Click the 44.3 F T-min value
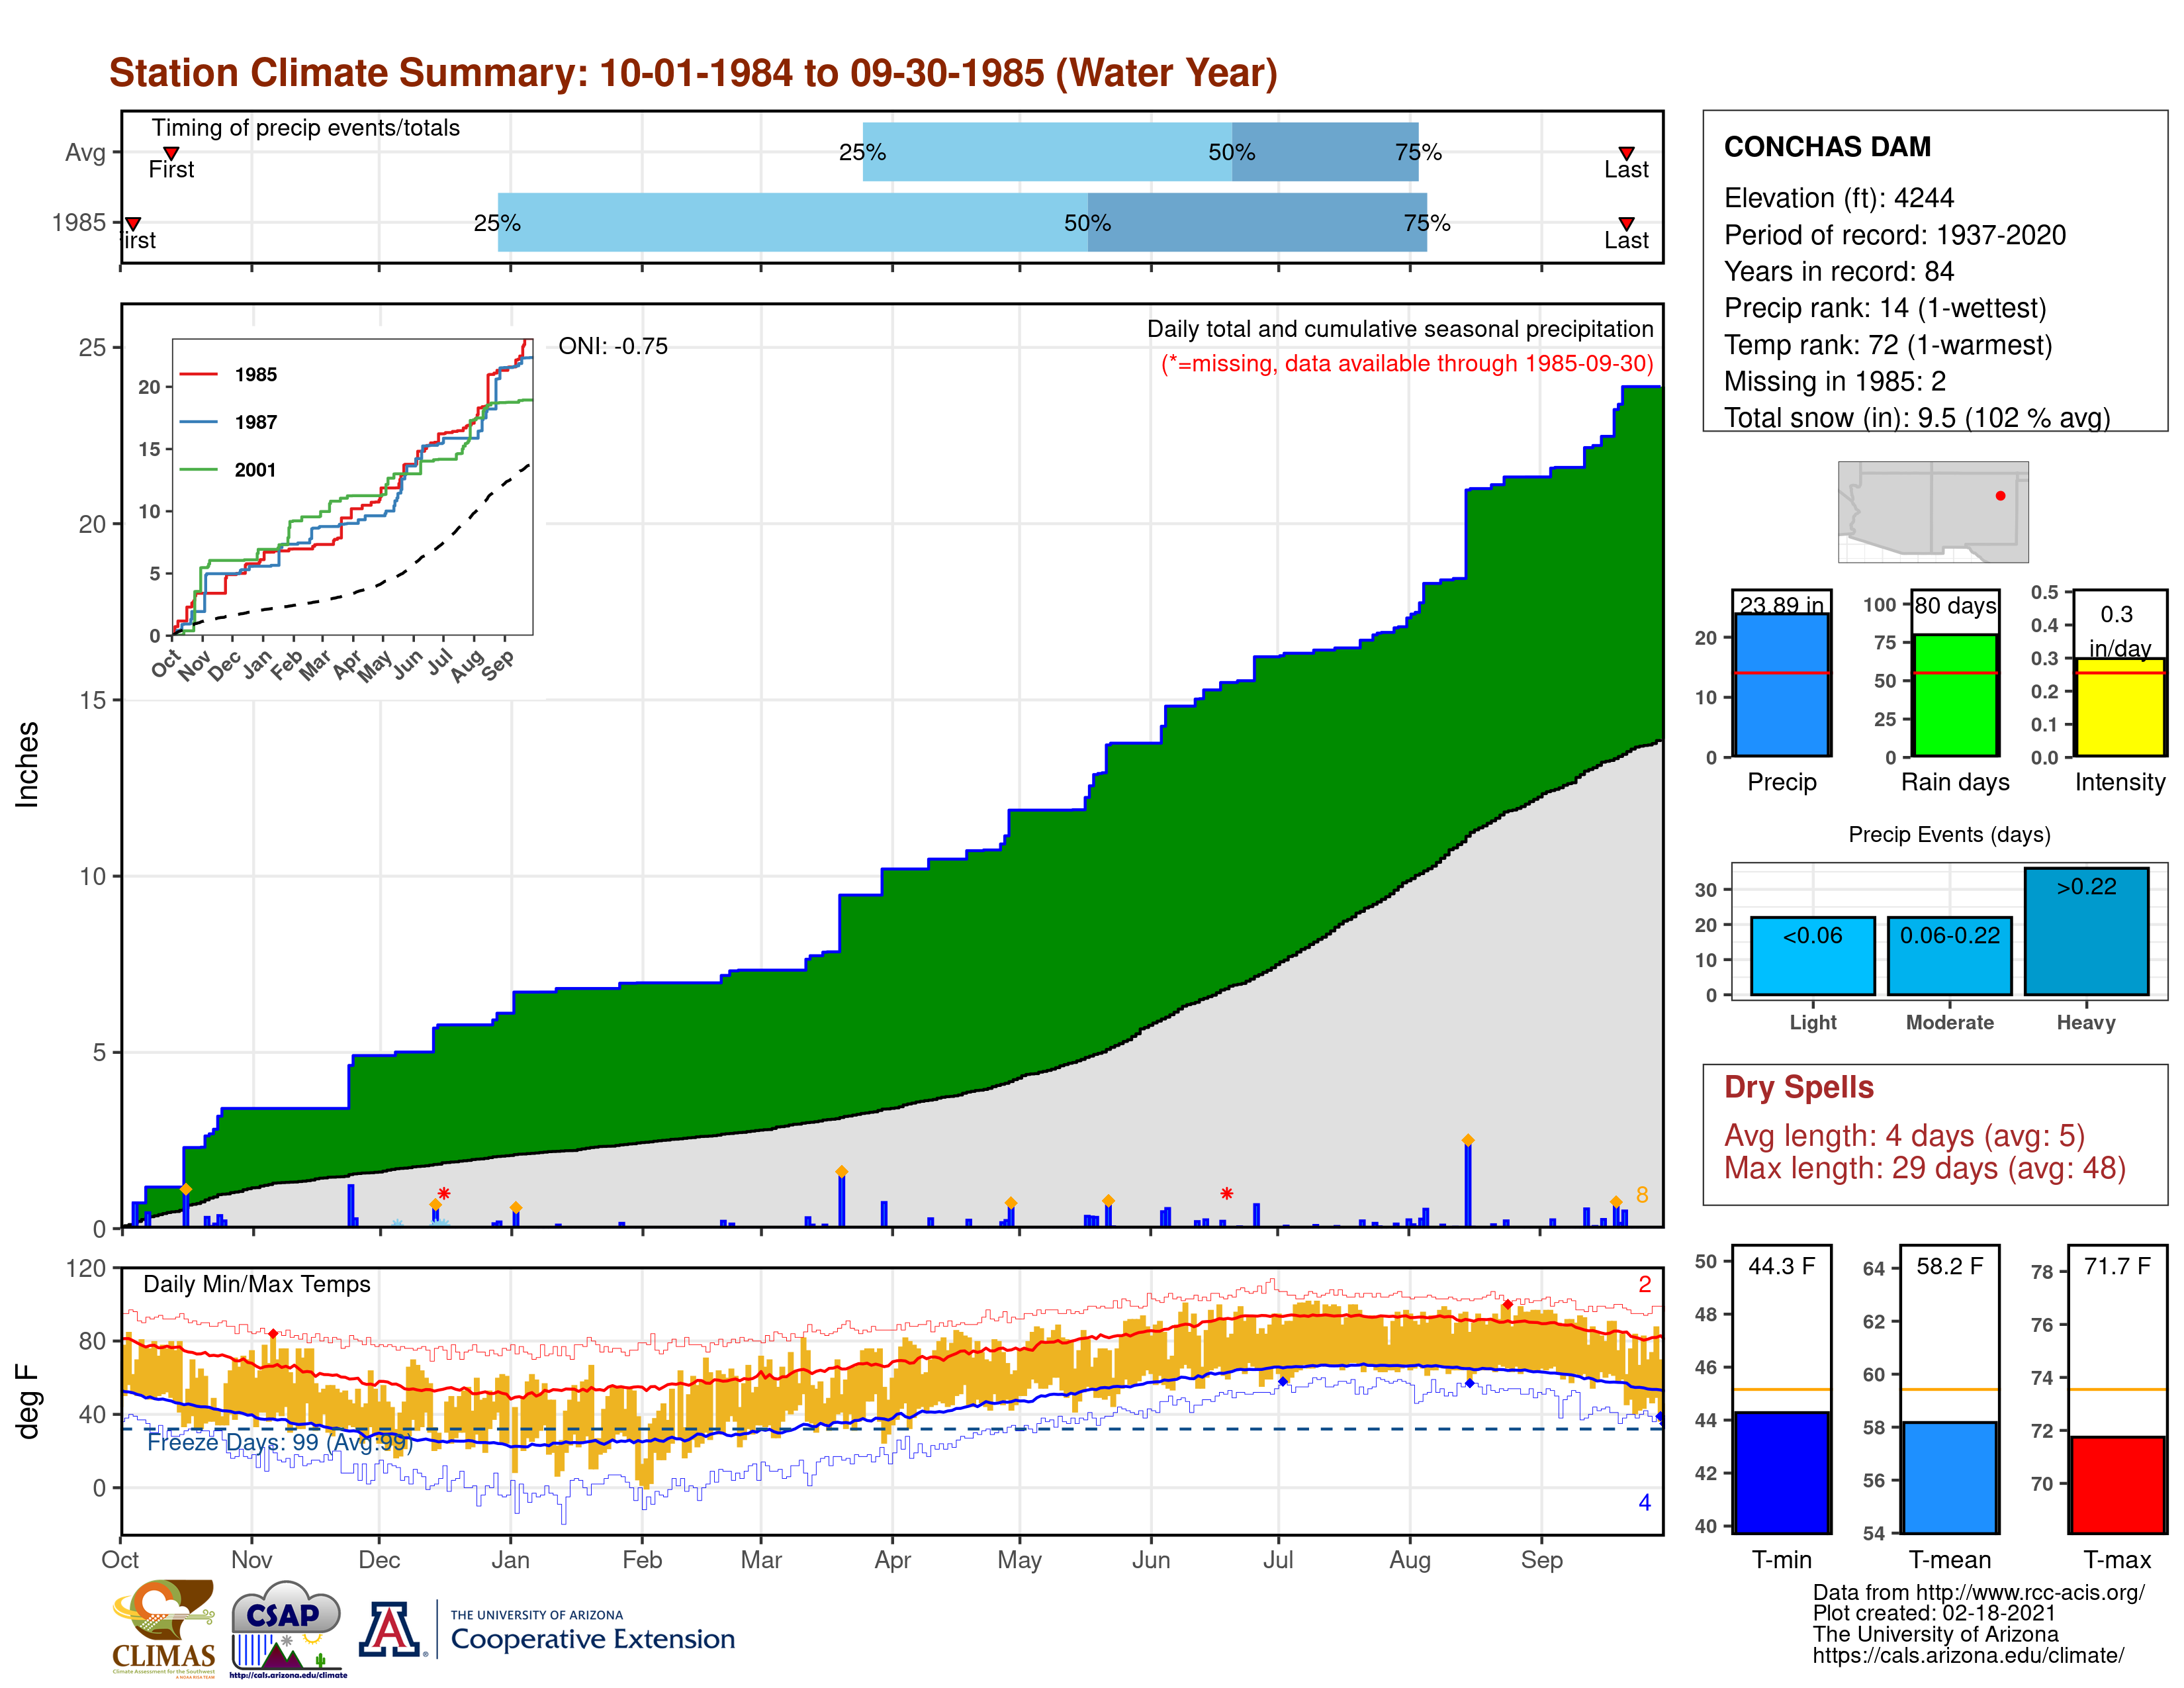Image resolution: width=2184 pixels, height=1688 pixels. click(1782, 1266)
